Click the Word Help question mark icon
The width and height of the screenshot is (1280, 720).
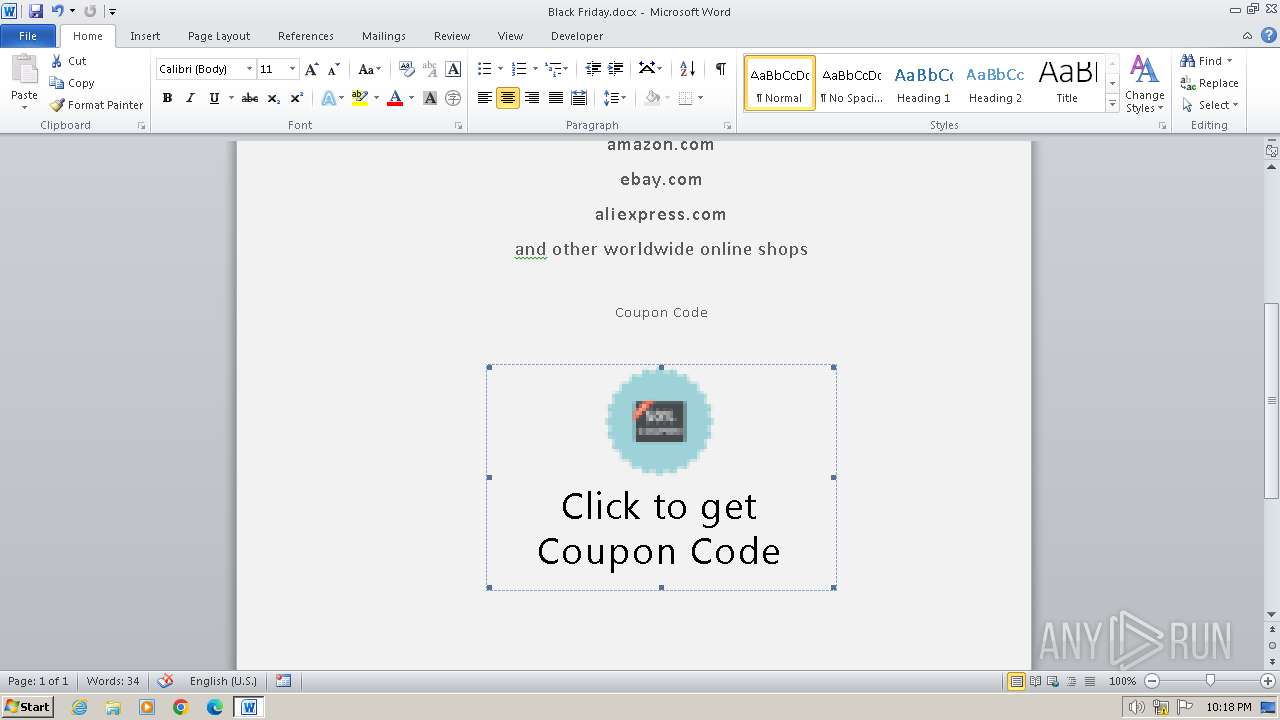(x=1270, y=33)
